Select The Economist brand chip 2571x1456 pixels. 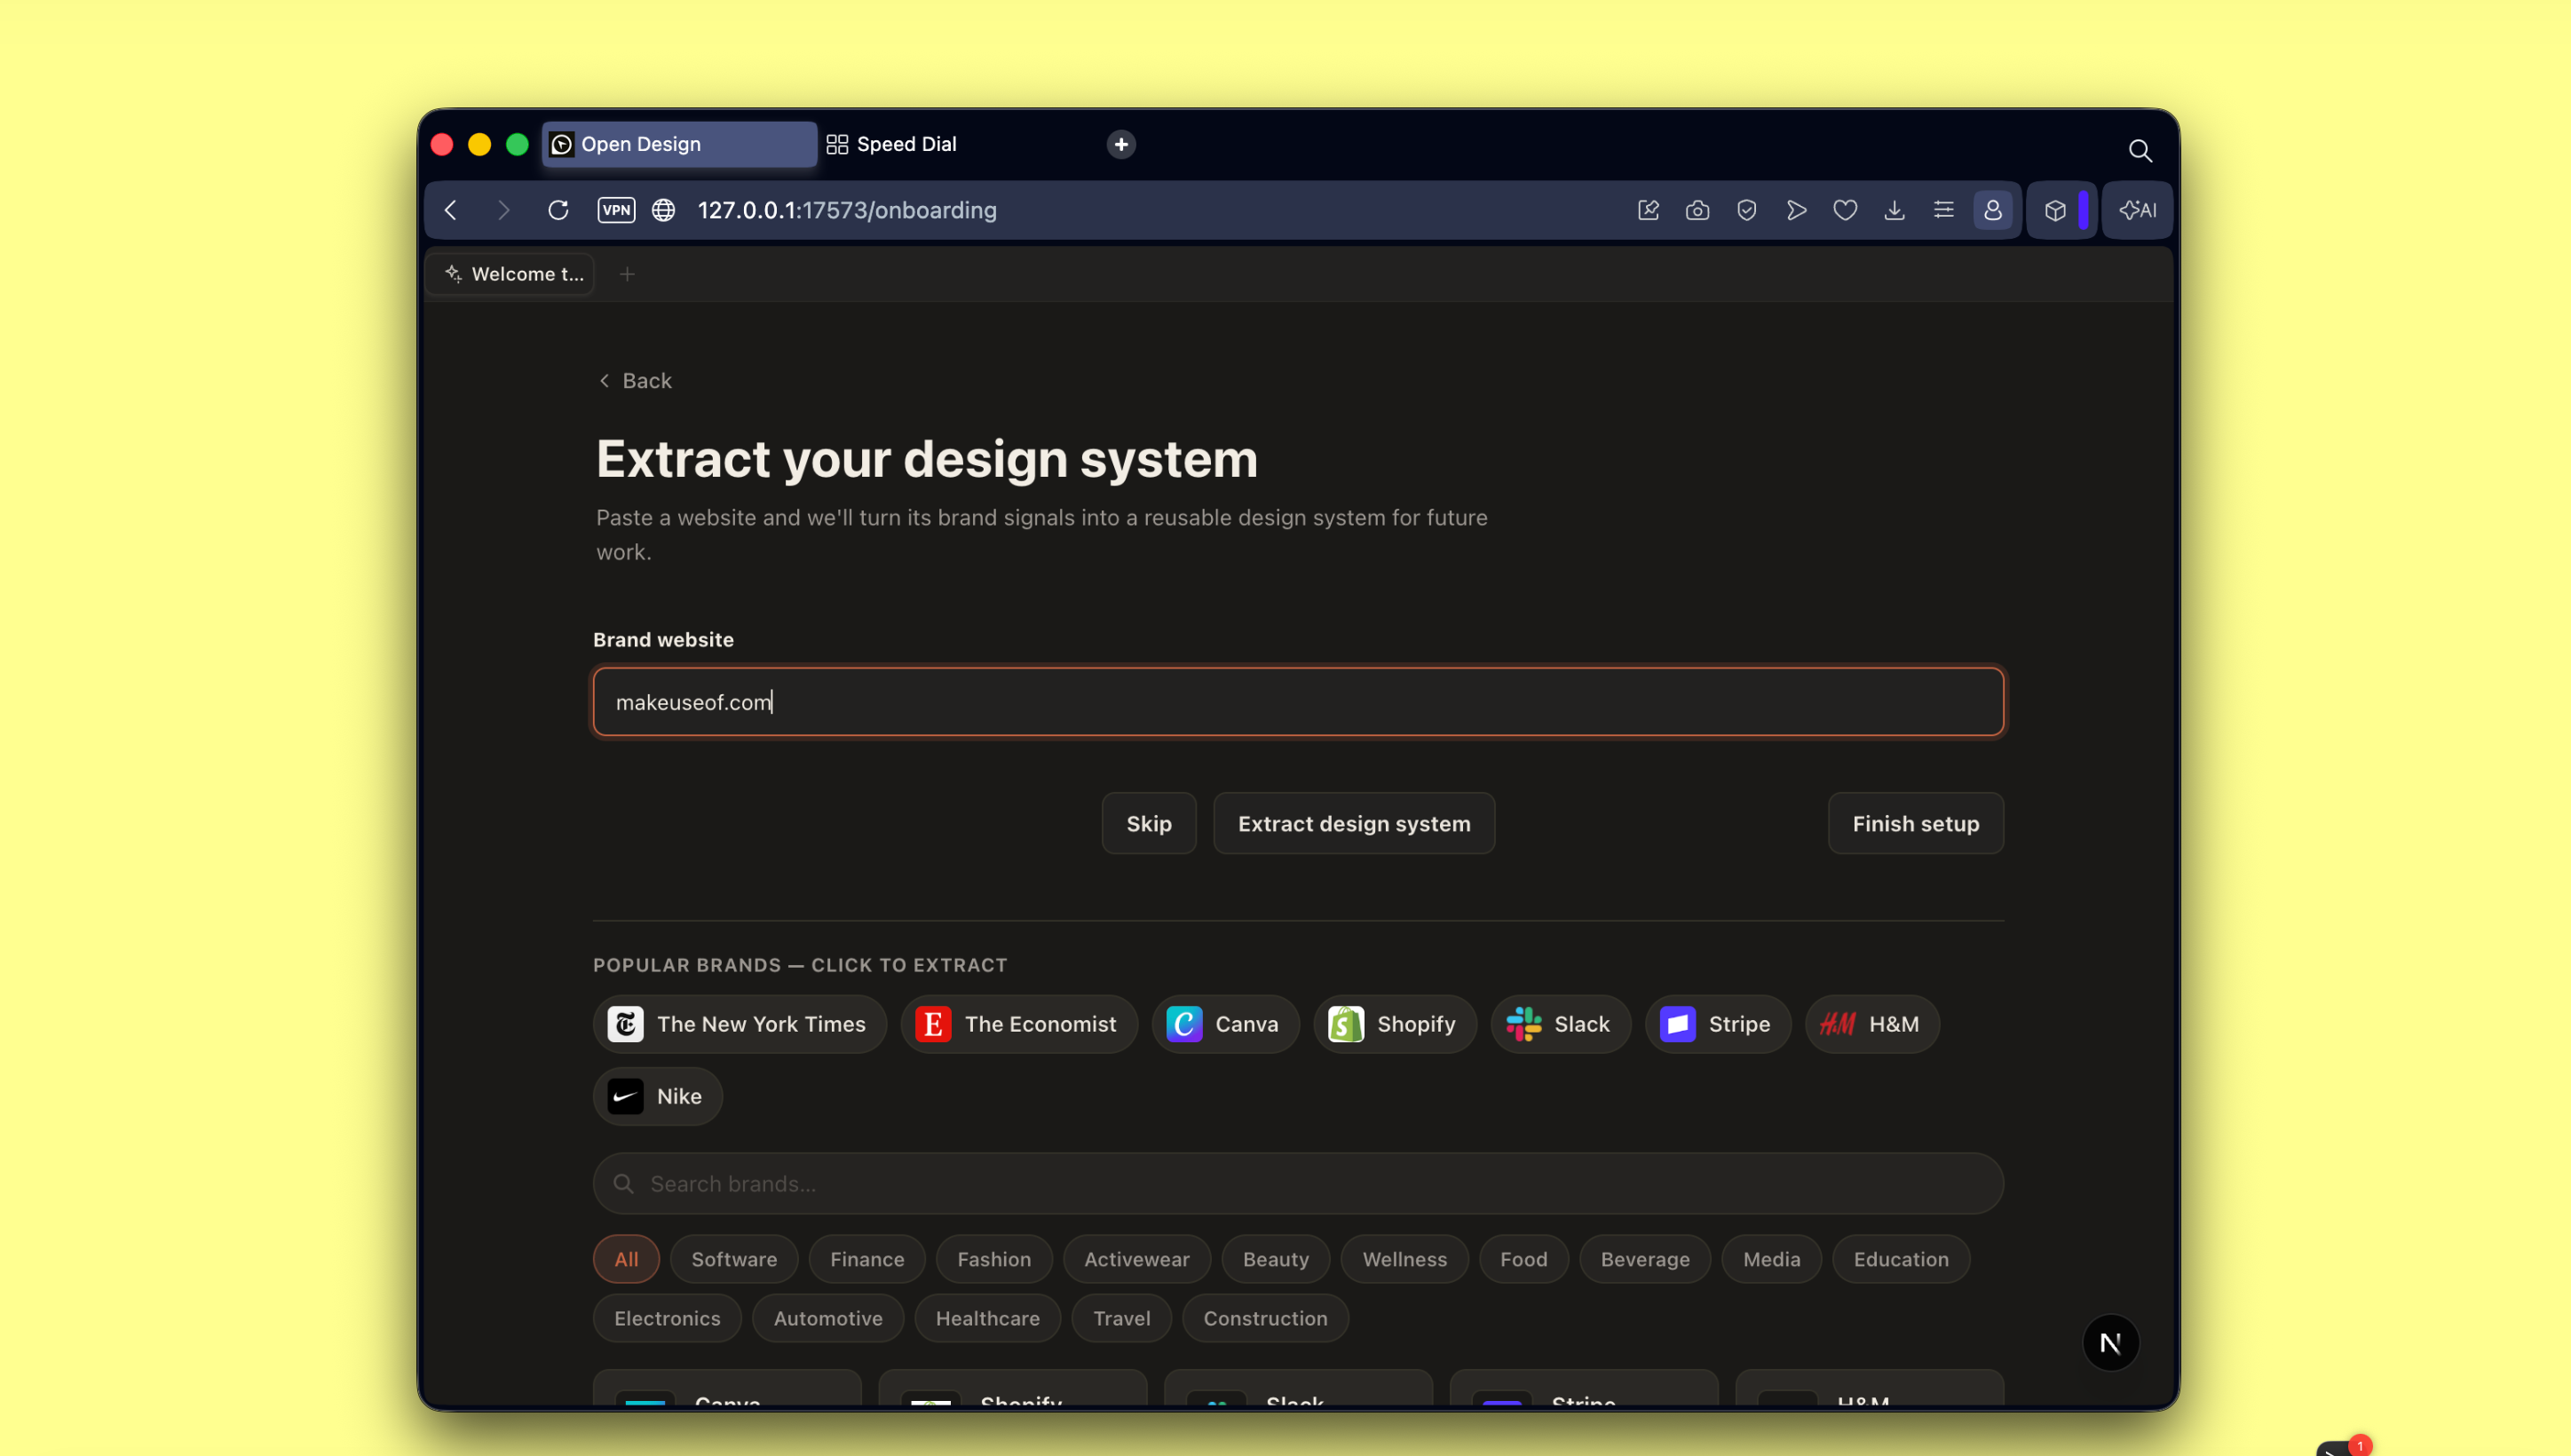click(x=1018, y=1024)
